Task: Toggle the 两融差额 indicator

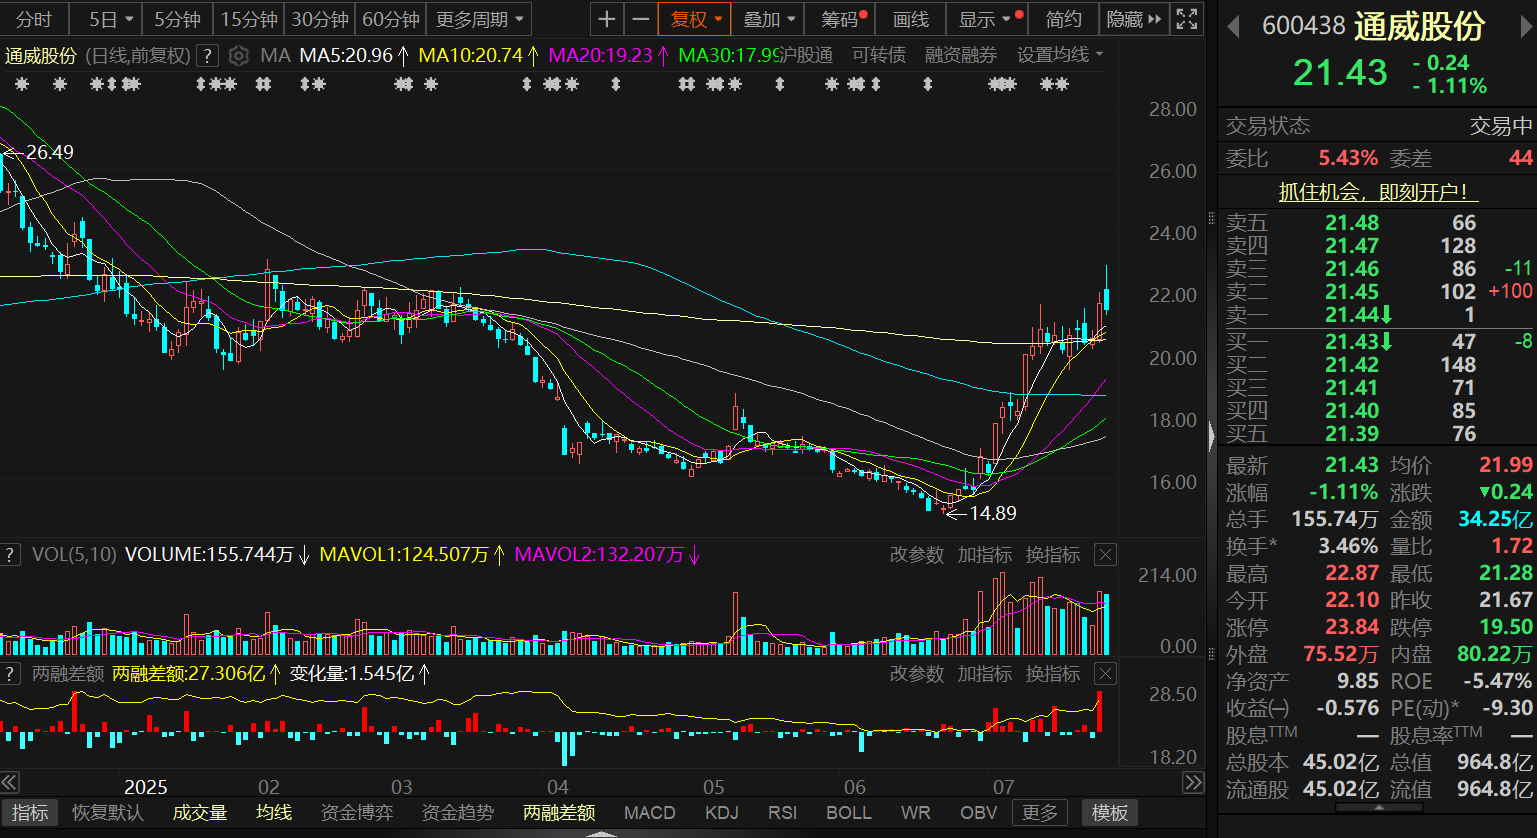Action: click(x=559, y=812)
